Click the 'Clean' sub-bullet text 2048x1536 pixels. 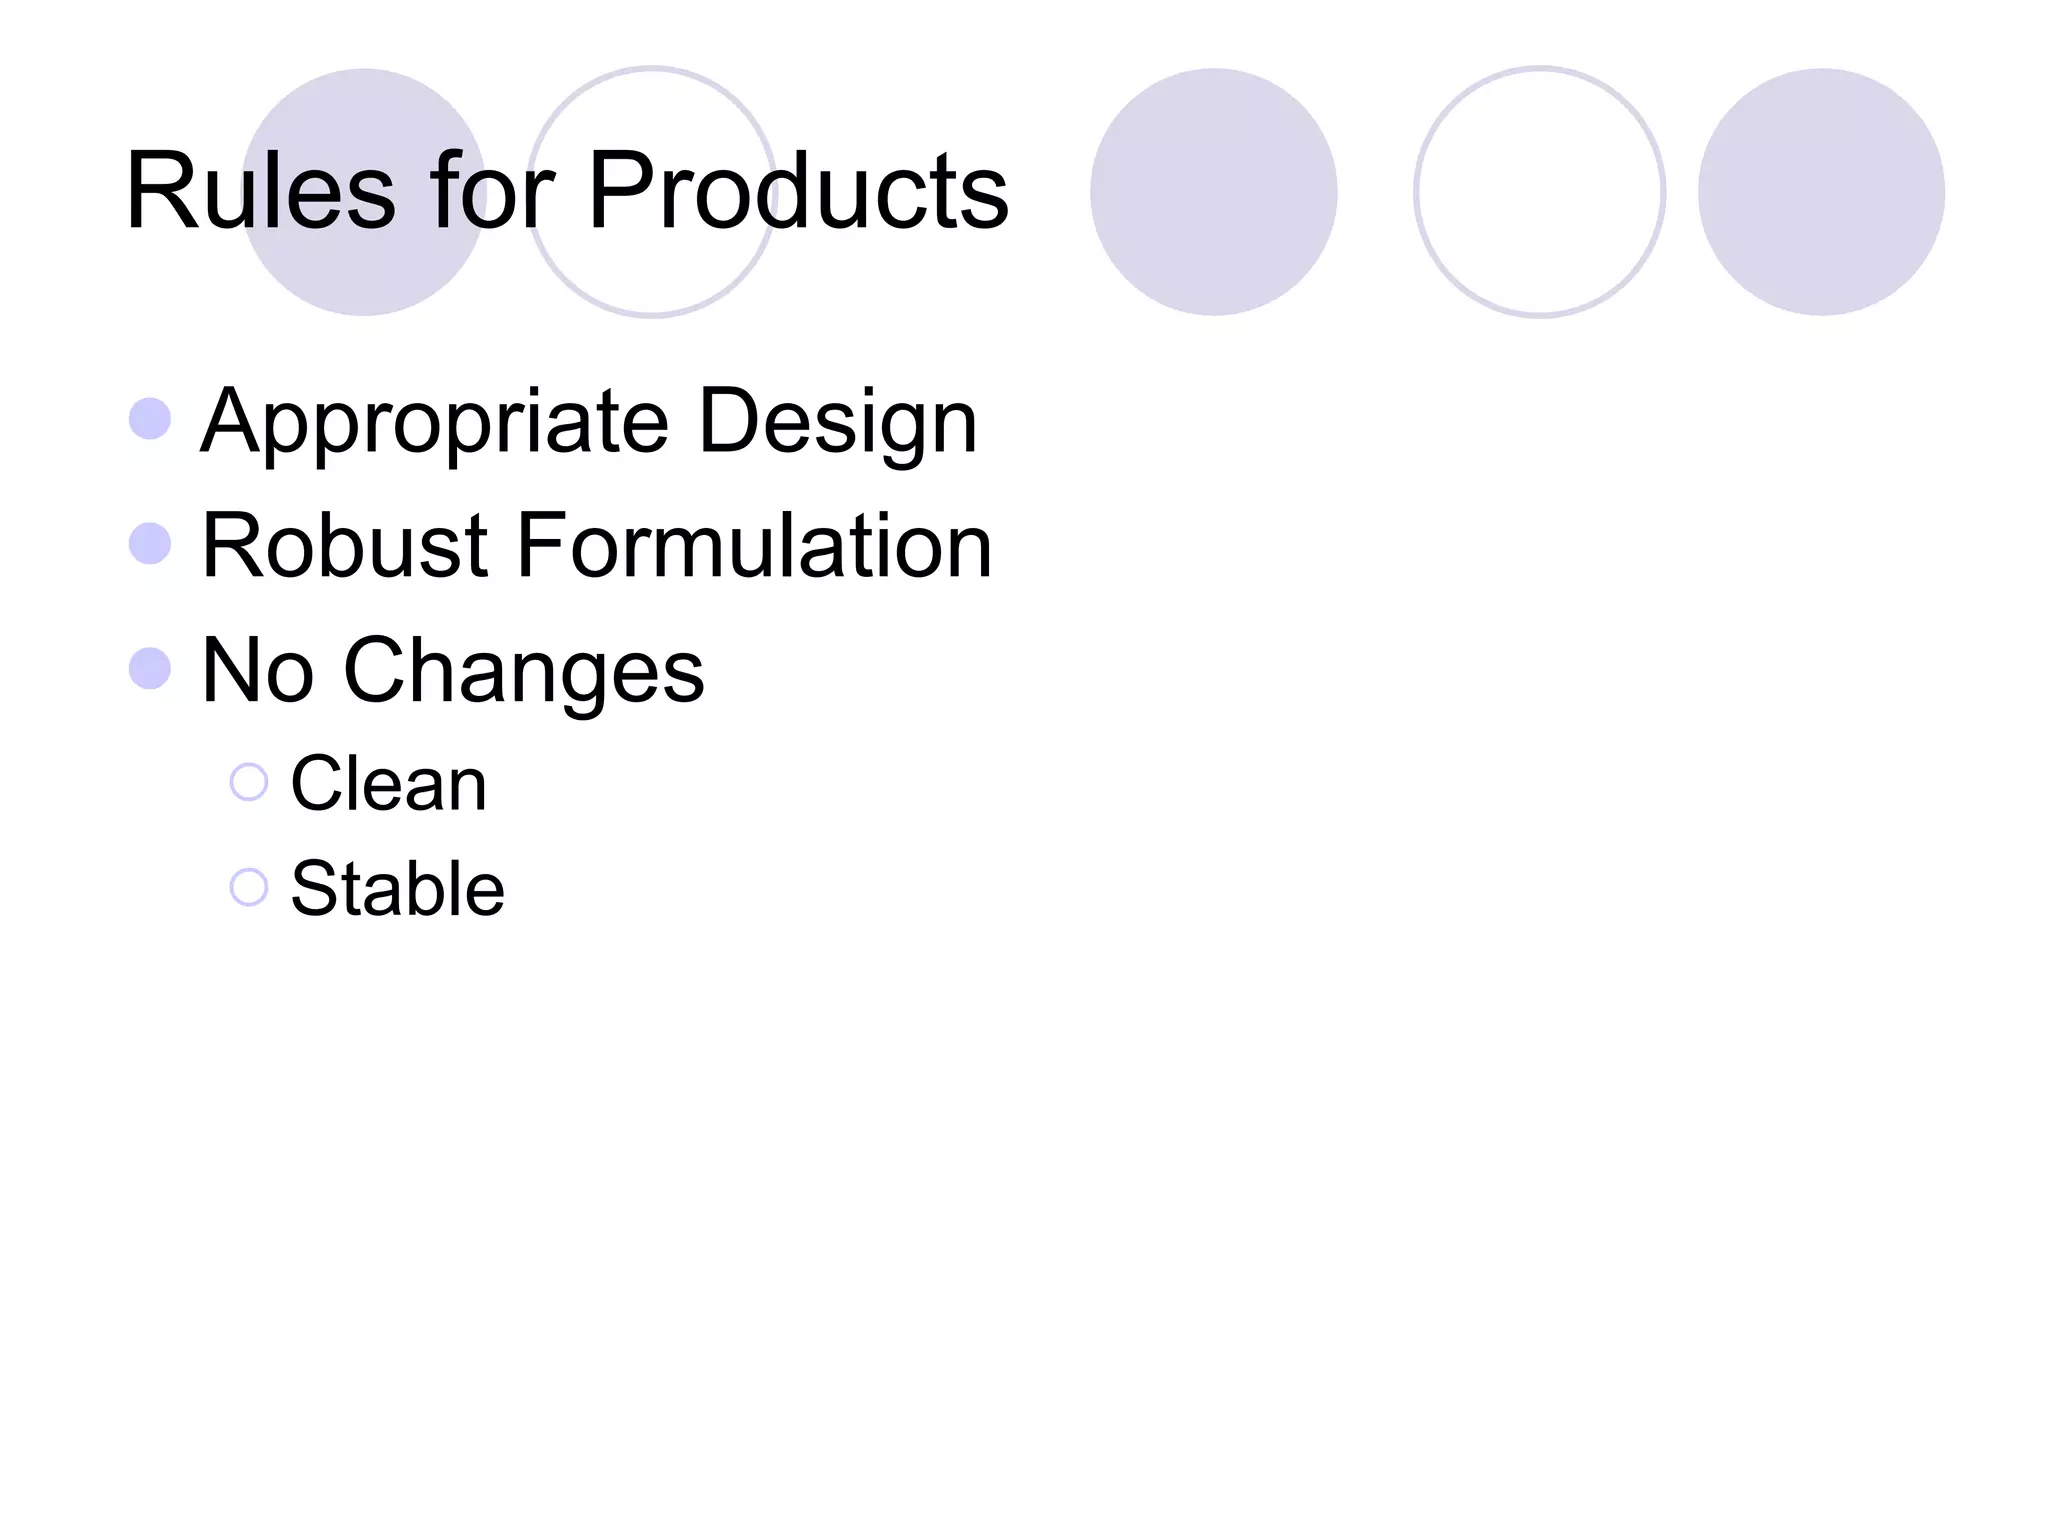tap(389, 783)
